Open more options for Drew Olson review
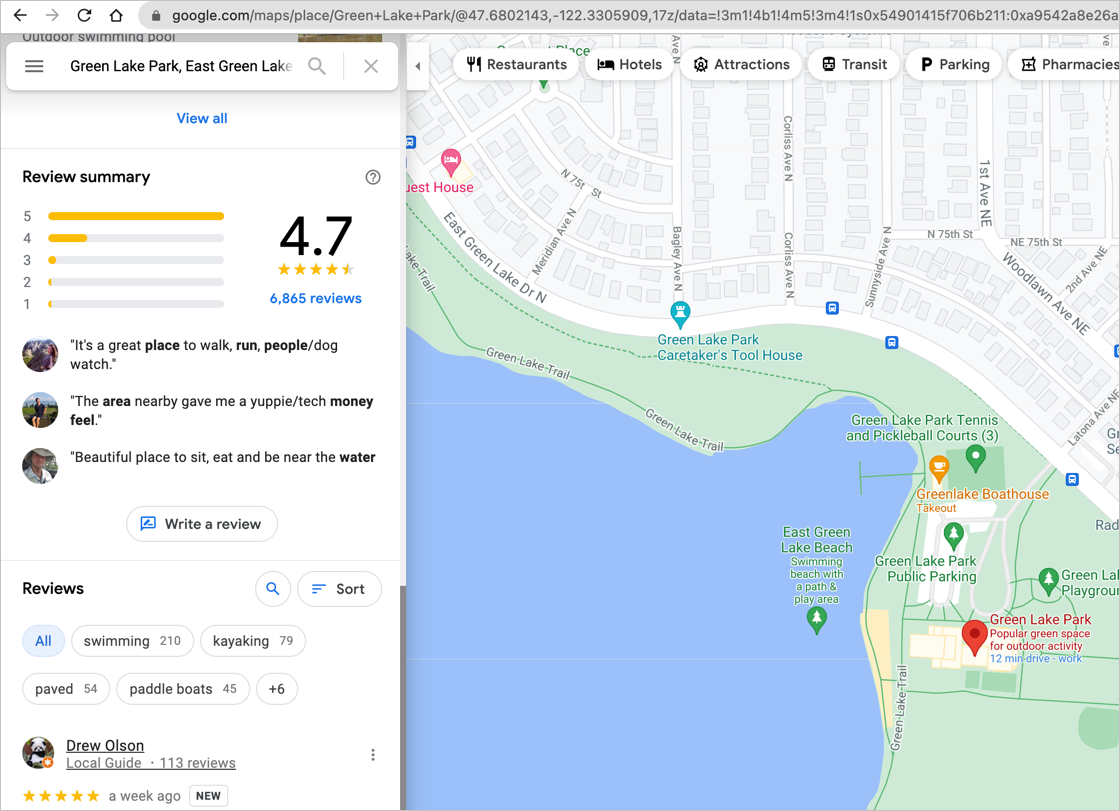Screen dimensions: 1120x811 tap(373, 755)
